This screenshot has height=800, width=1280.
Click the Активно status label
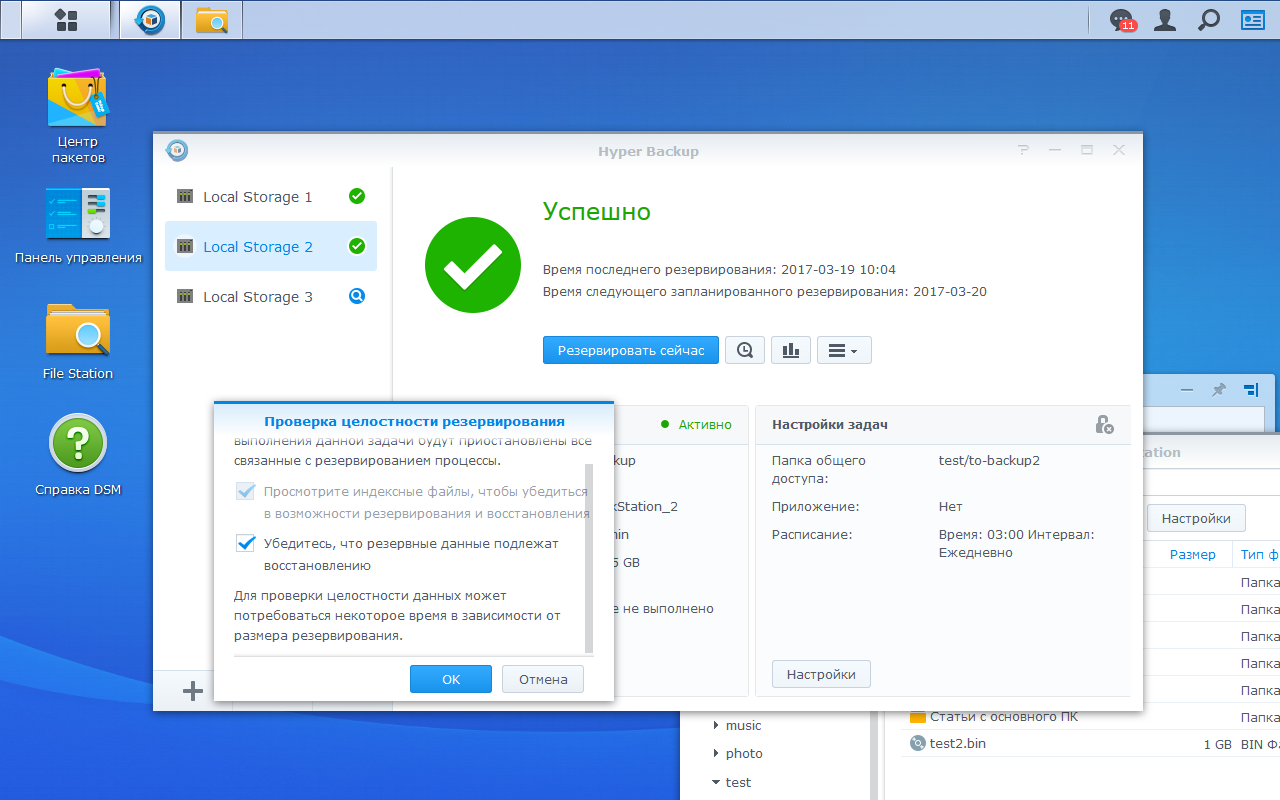tap(705, 425)
